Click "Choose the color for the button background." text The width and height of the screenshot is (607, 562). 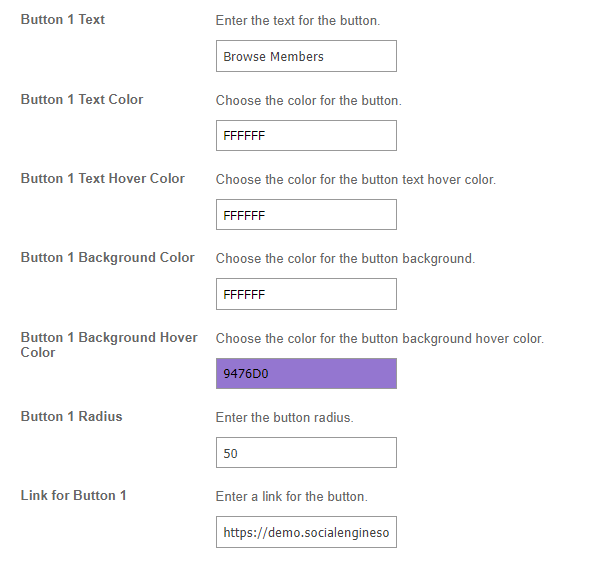pyautogui.click(x=345, y=258)
